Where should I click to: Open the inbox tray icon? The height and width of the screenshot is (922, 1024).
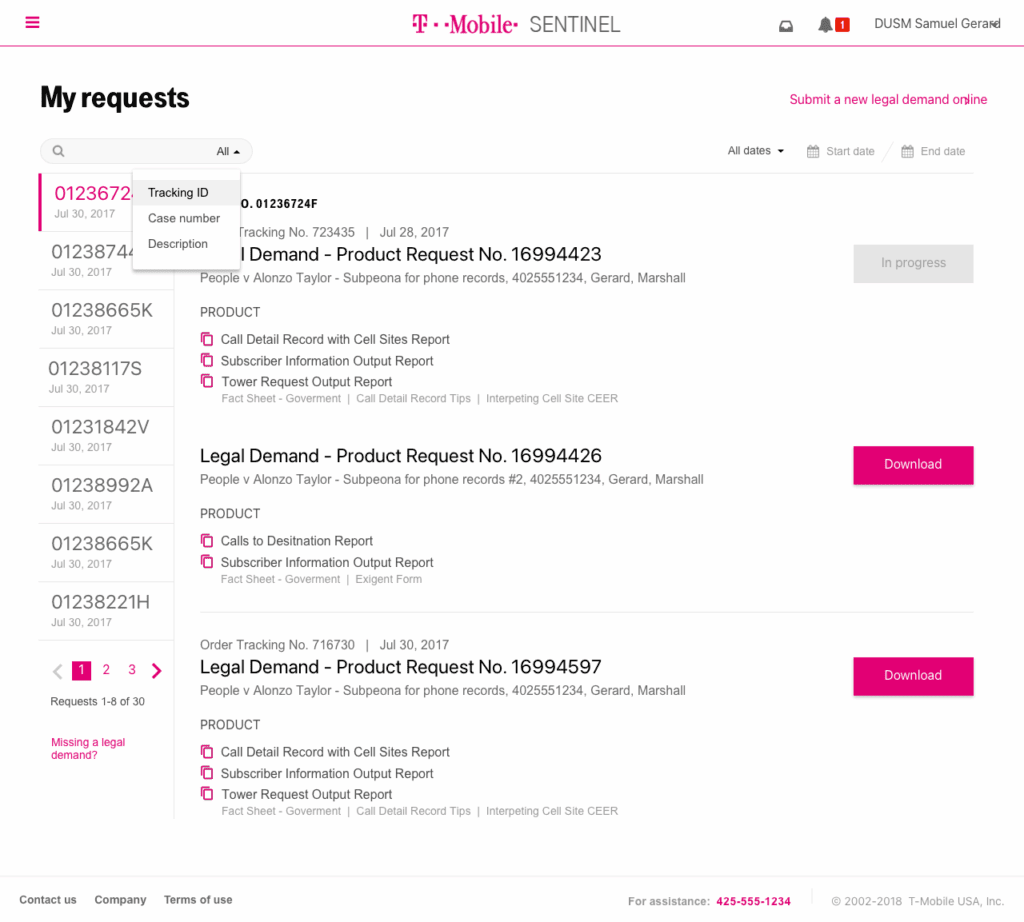pos(786,25)
